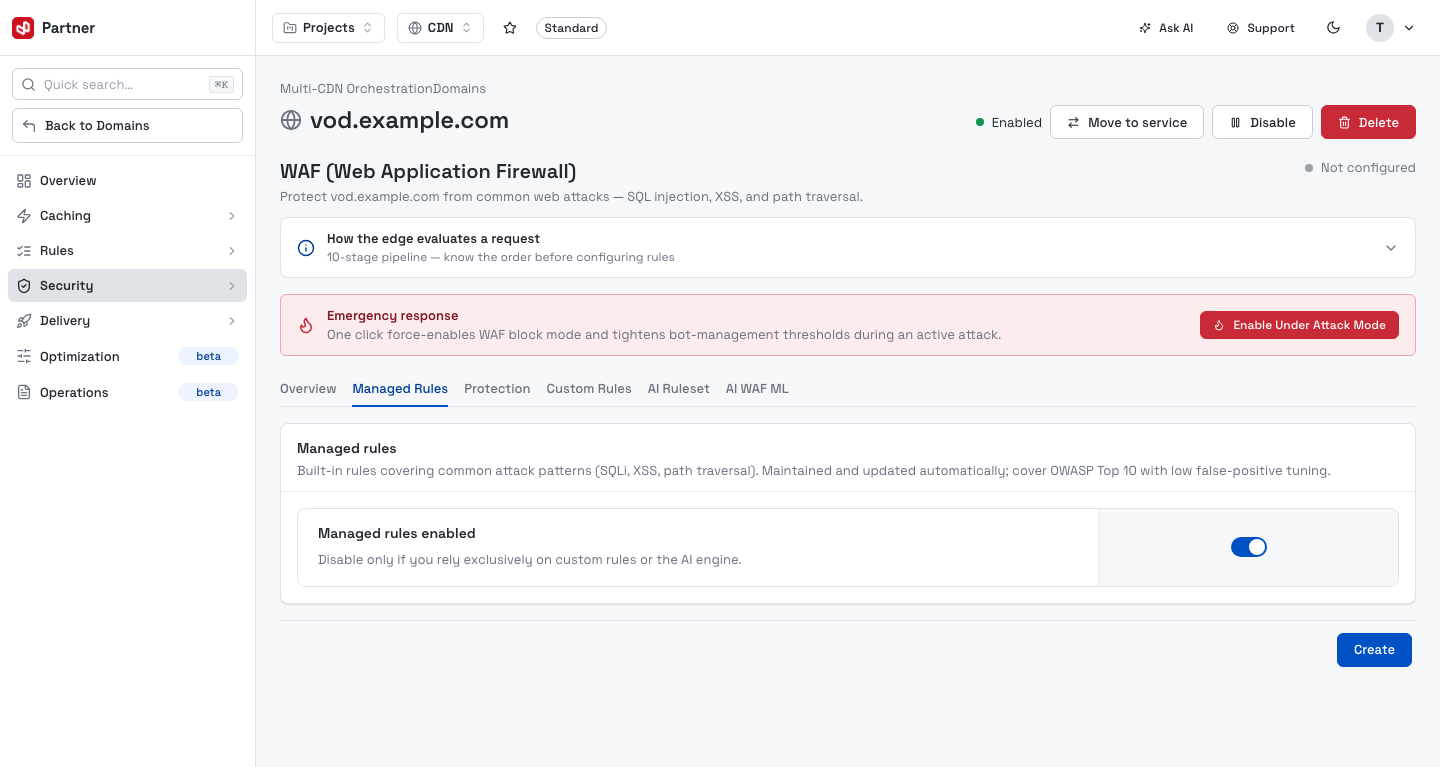Switch to the AI Ruleset tab
This screenshot has height=767, width=1440.
point(679,389)
